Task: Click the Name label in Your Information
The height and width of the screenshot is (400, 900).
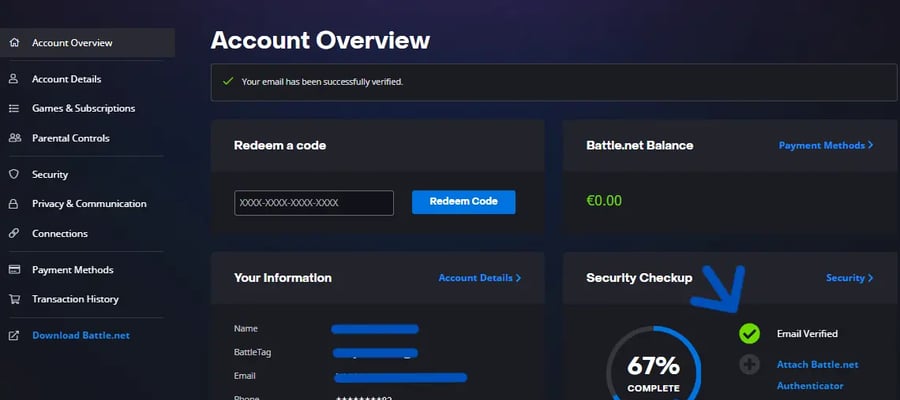Action: tap(246, 329)
